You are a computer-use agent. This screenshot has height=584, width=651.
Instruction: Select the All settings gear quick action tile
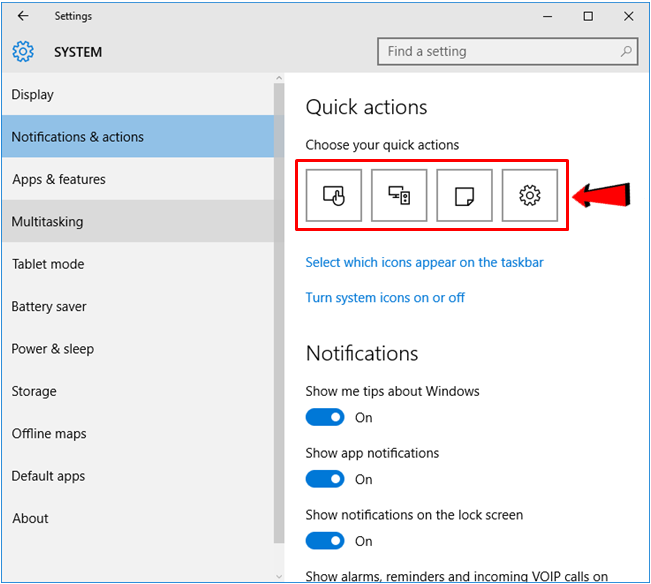tap(530, 195)
